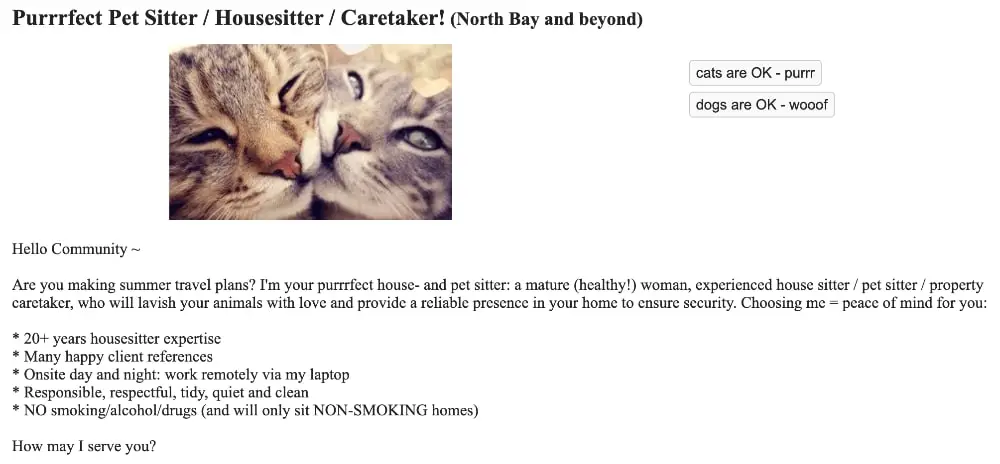Click the "How may I serve you?" line
The image size is (1000, 464).
click(84, 446)
